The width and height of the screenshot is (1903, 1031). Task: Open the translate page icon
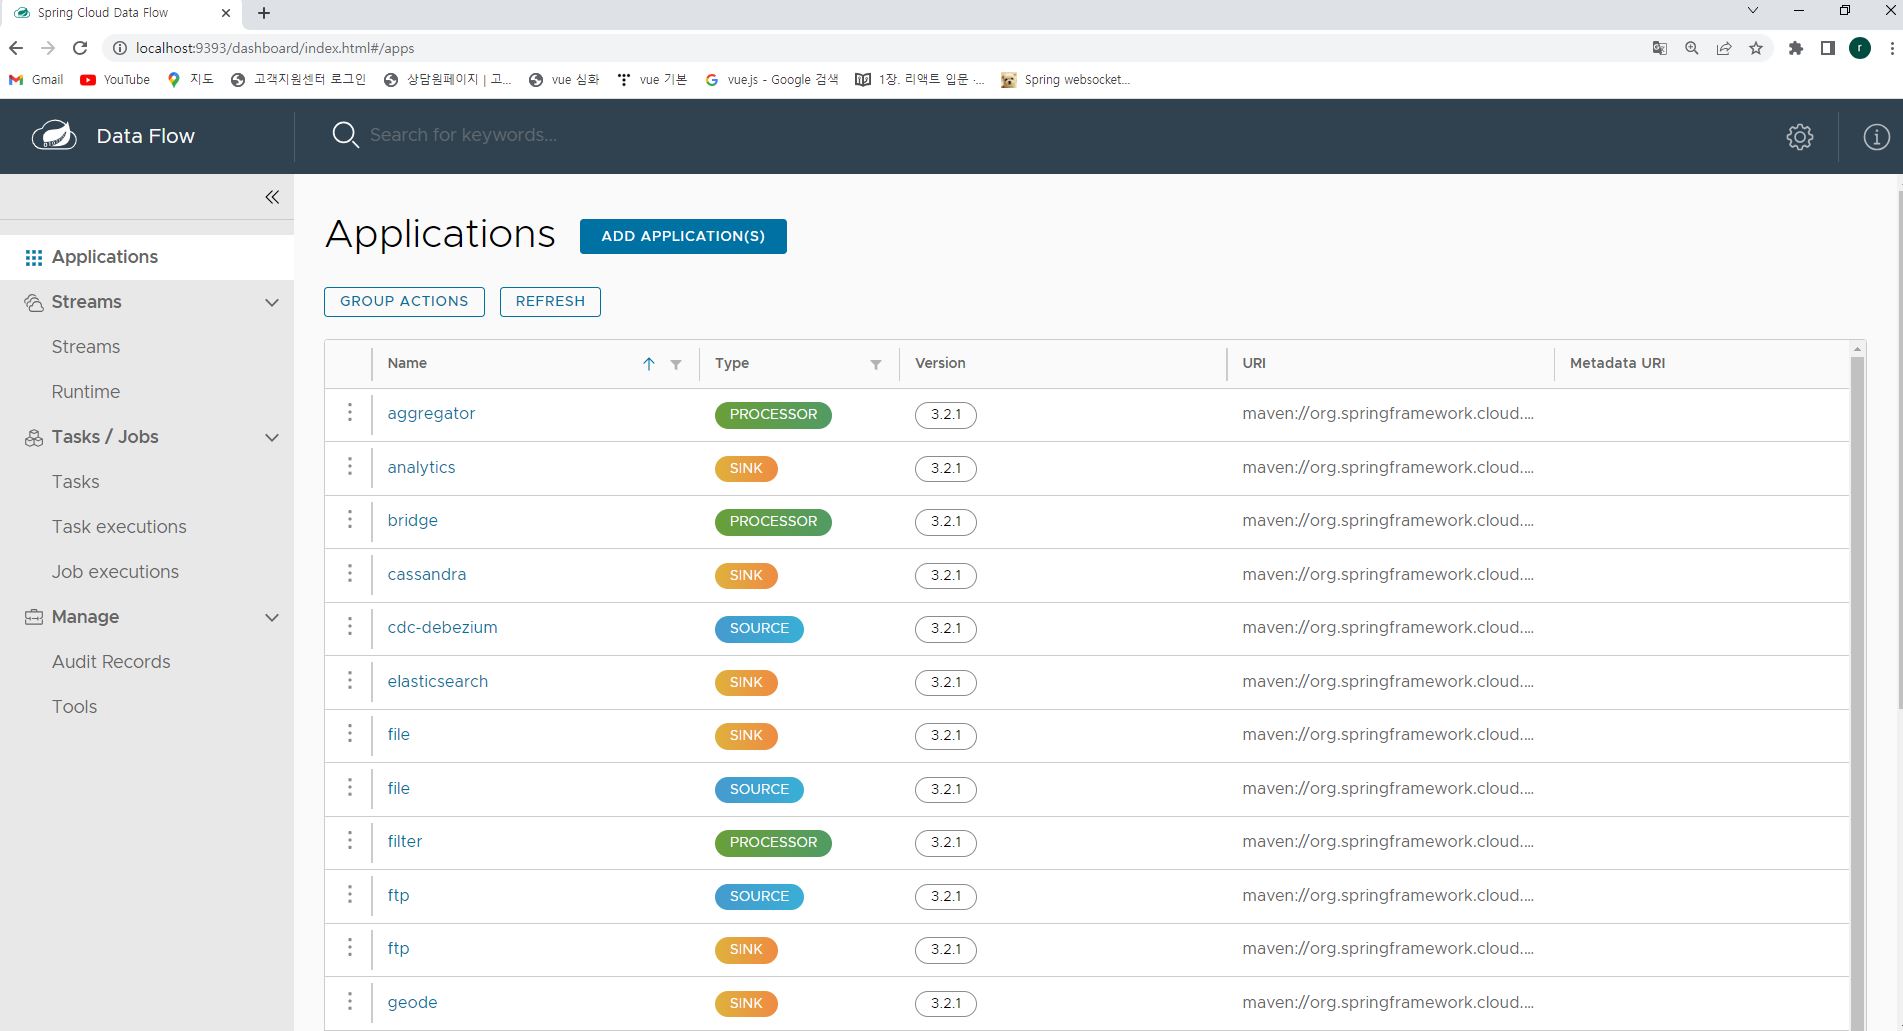pyautogui.click(x=1660, y=48)
